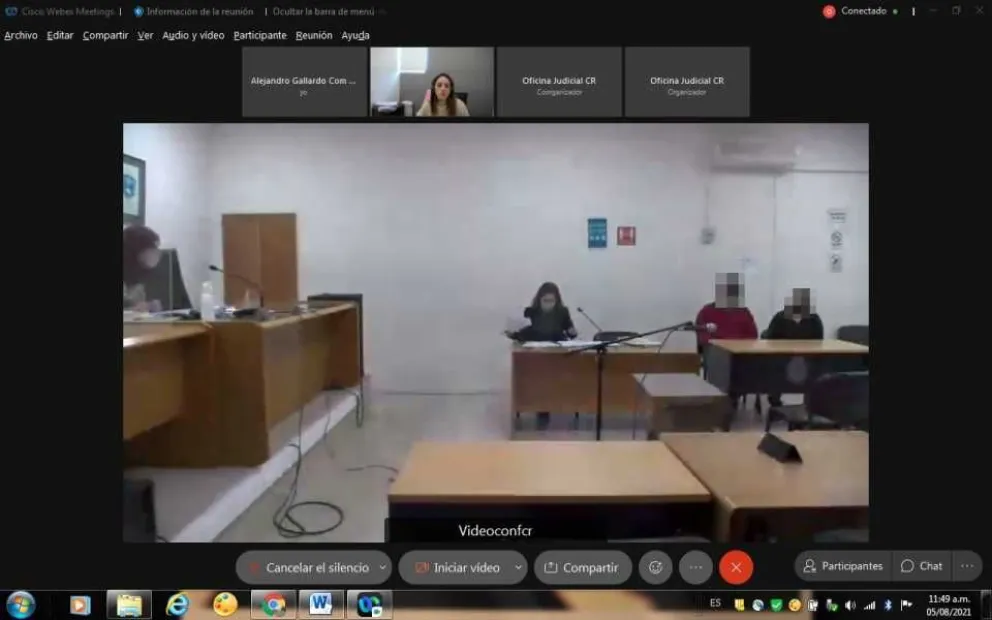
Task: Toggle the Participantes panel
Action: pos(843,566)
